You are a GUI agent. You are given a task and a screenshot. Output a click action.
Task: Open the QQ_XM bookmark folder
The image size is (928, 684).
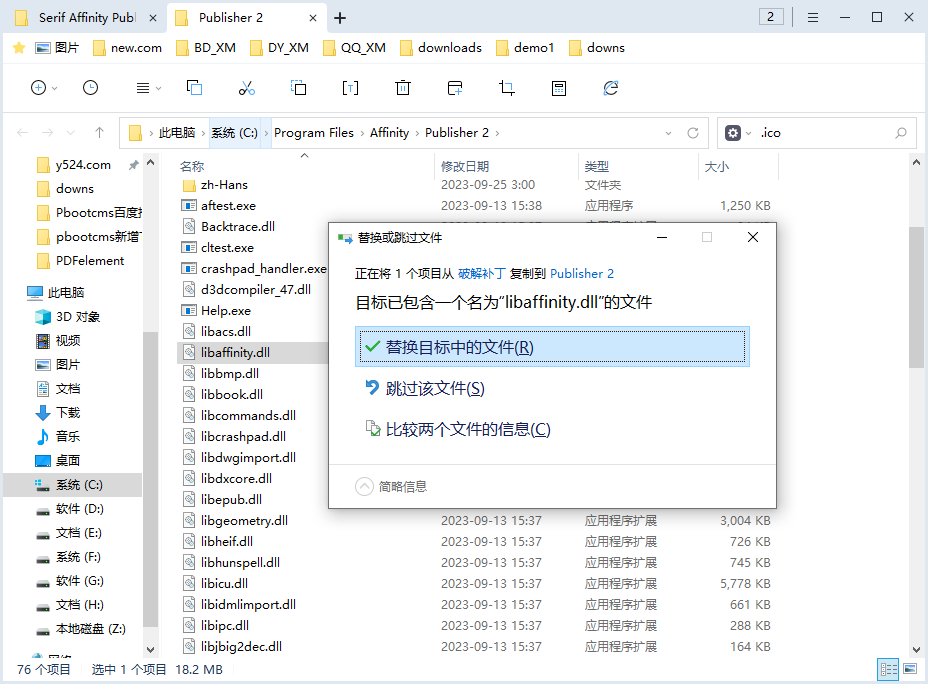(x=354, y=48)
